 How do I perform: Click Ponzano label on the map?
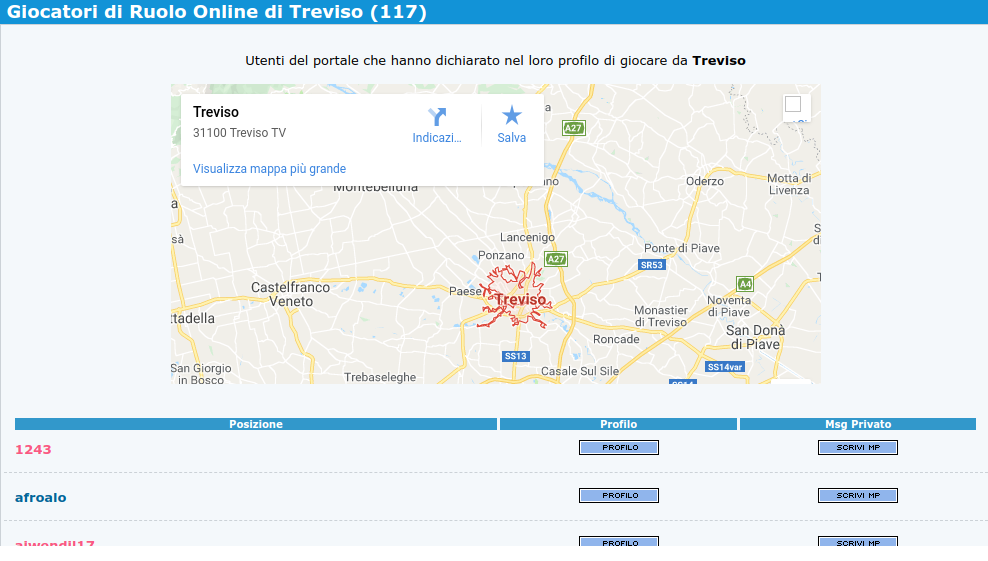(x=501, y=255)
